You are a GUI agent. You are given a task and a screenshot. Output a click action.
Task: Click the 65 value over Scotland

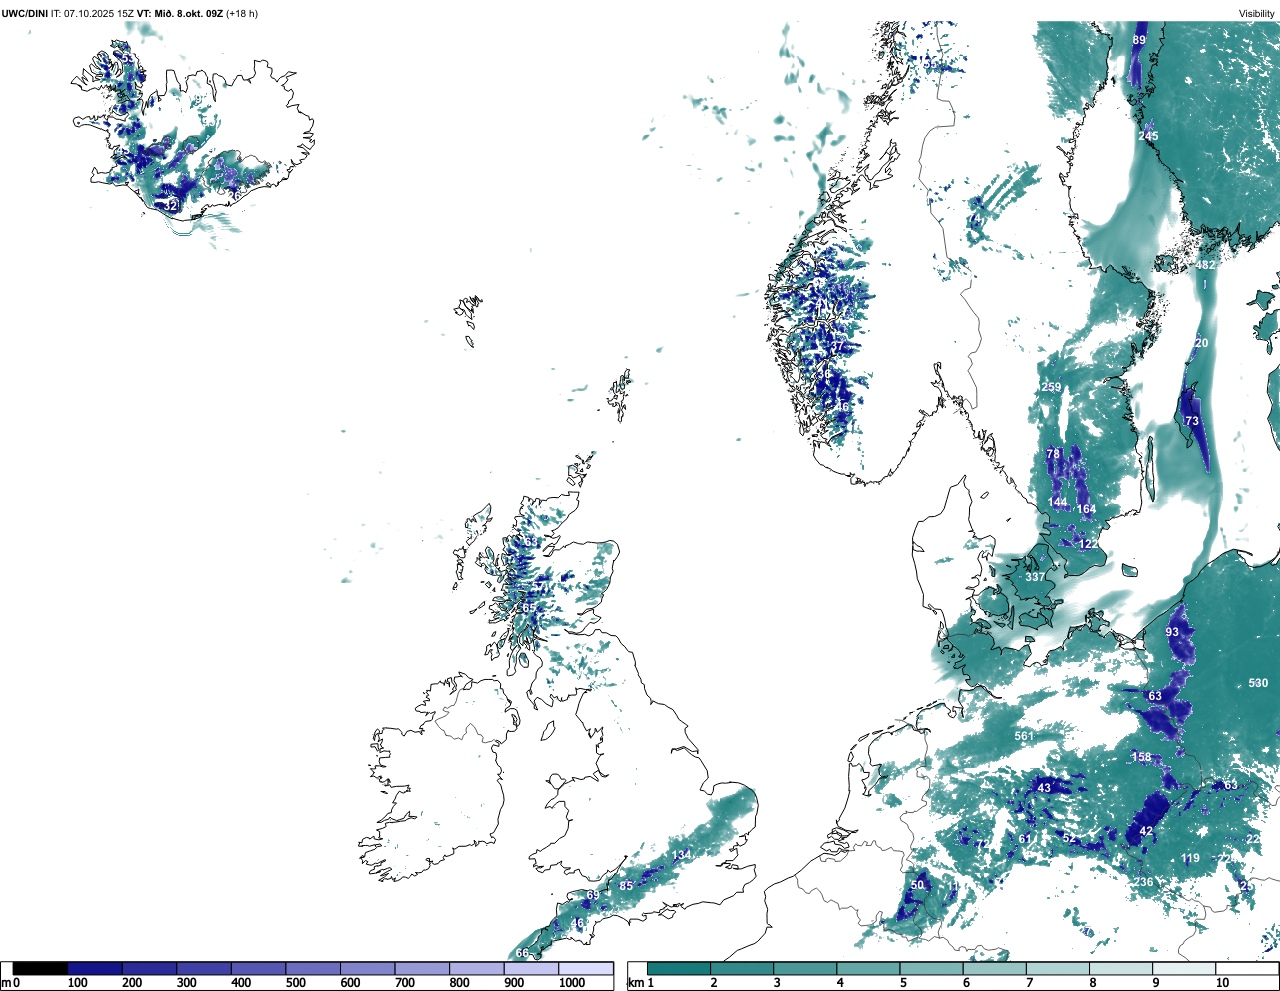pyautogui.click(x=528, y=607)
